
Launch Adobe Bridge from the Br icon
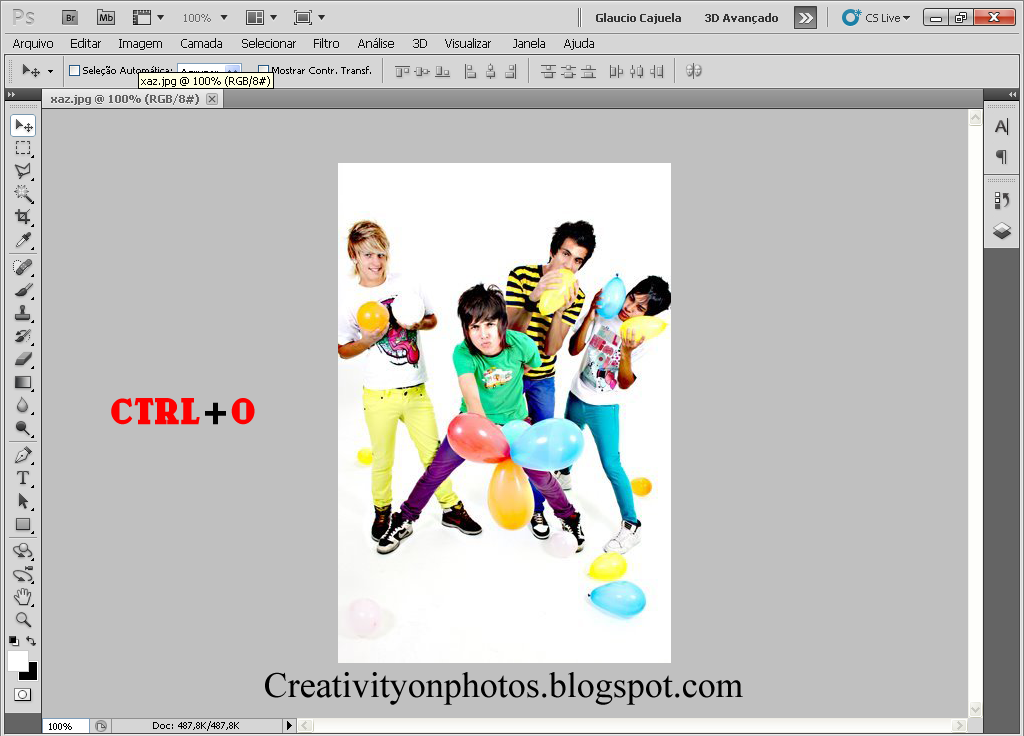70,18
